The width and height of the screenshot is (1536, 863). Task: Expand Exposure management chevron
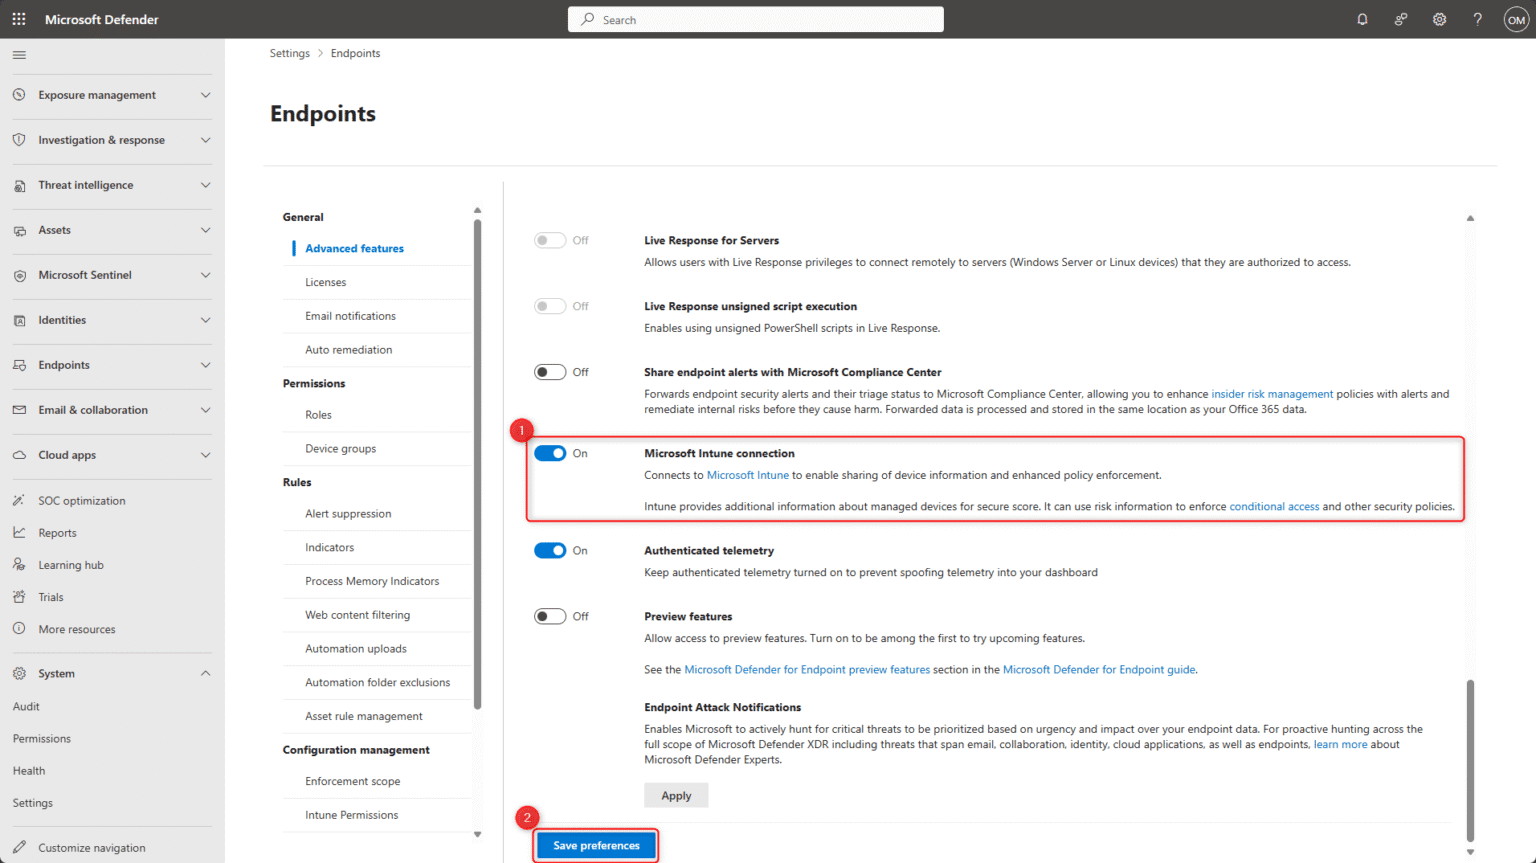(205, 95)
